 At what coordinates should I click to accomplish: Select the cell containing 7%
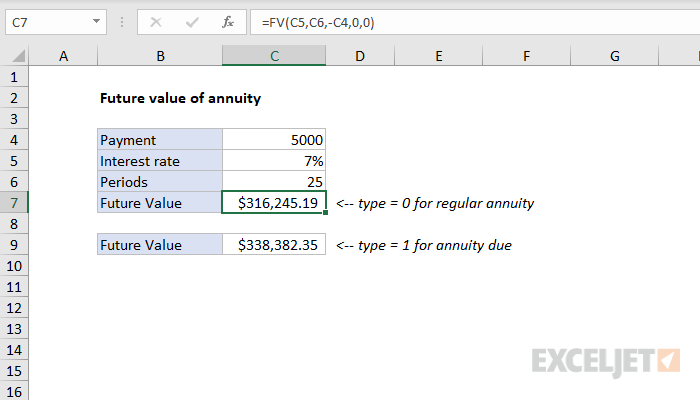[274, 161]
